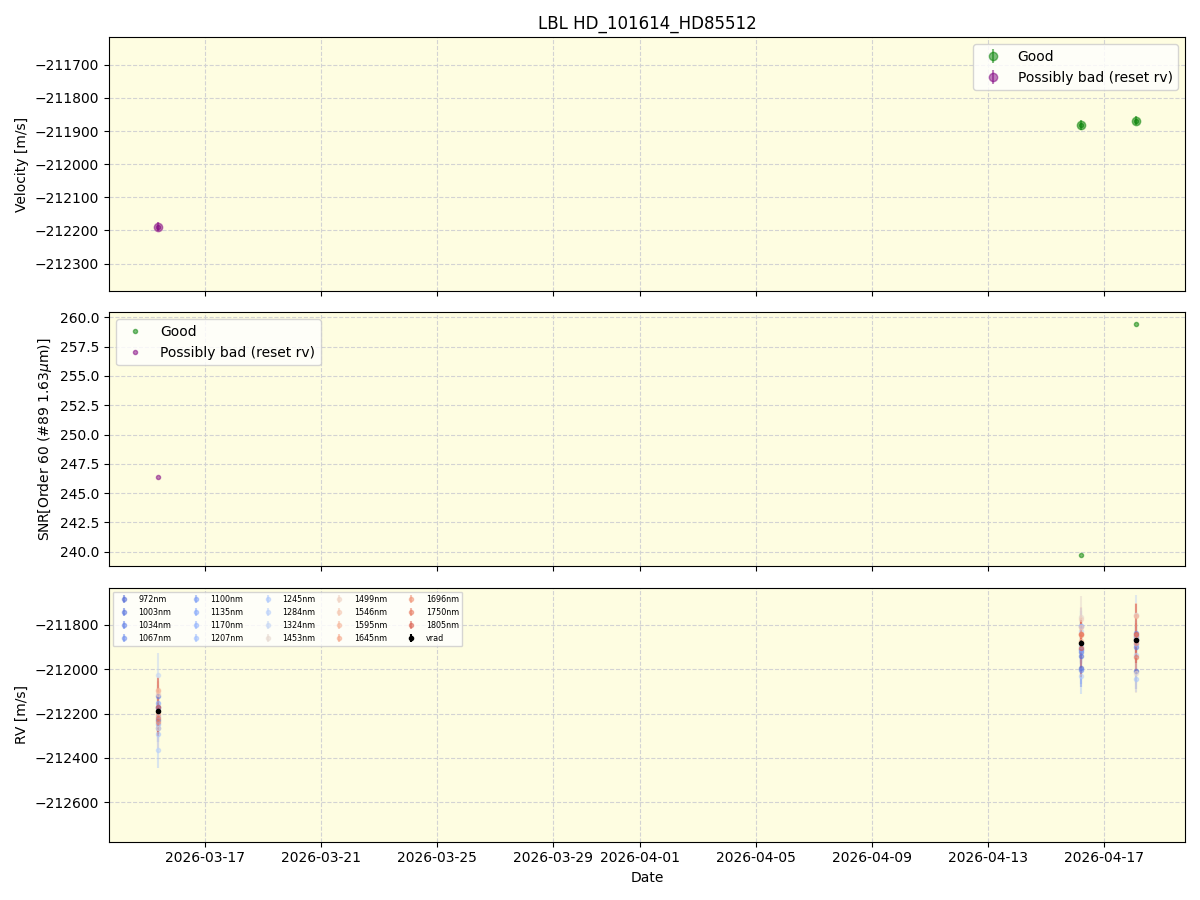This screenshot has height=900, width=1200.
Task: Click the green SNR point near 259.5
Action: 1136,324
